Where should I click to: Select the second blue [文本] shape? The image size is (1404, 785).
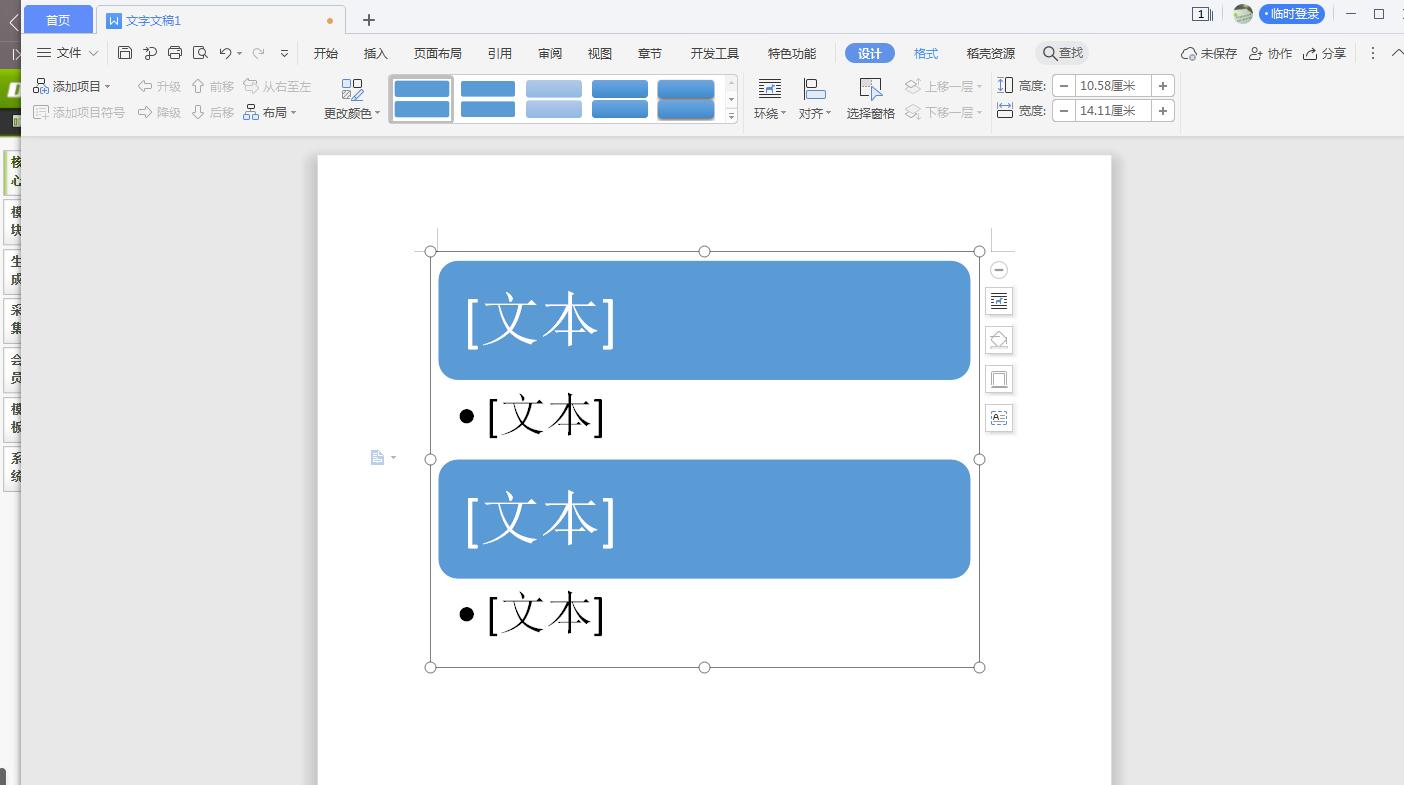pyautogui.click(x=704, y=519)
